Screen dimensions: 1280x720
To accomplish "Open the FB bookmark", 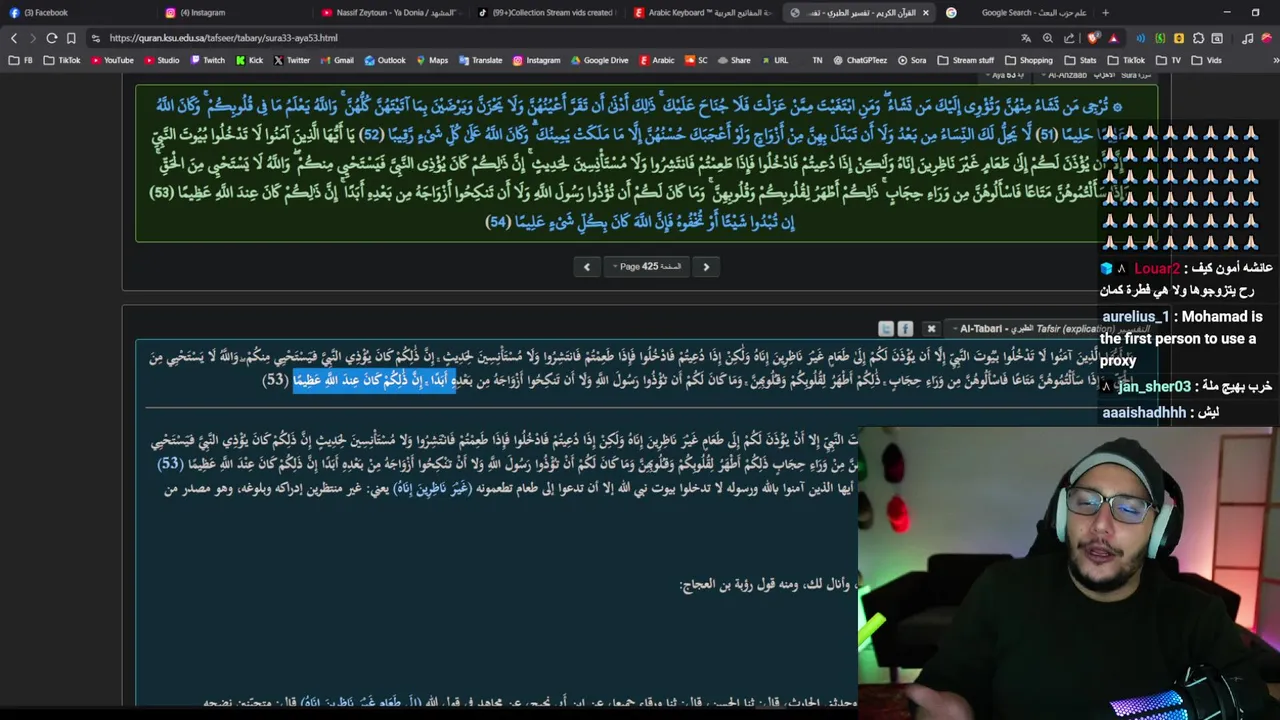I will [x=21, y=60].
